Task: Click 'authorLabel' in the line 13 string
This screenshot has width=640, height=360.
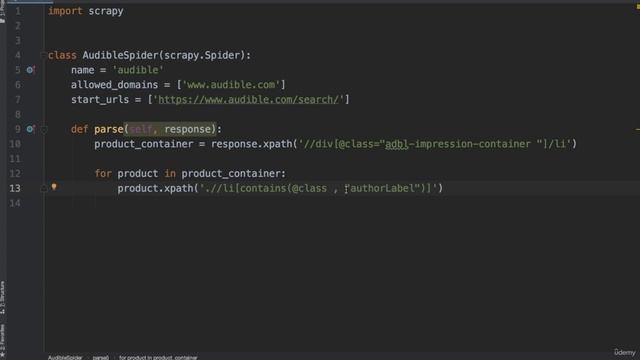Action: coord(382,188)
